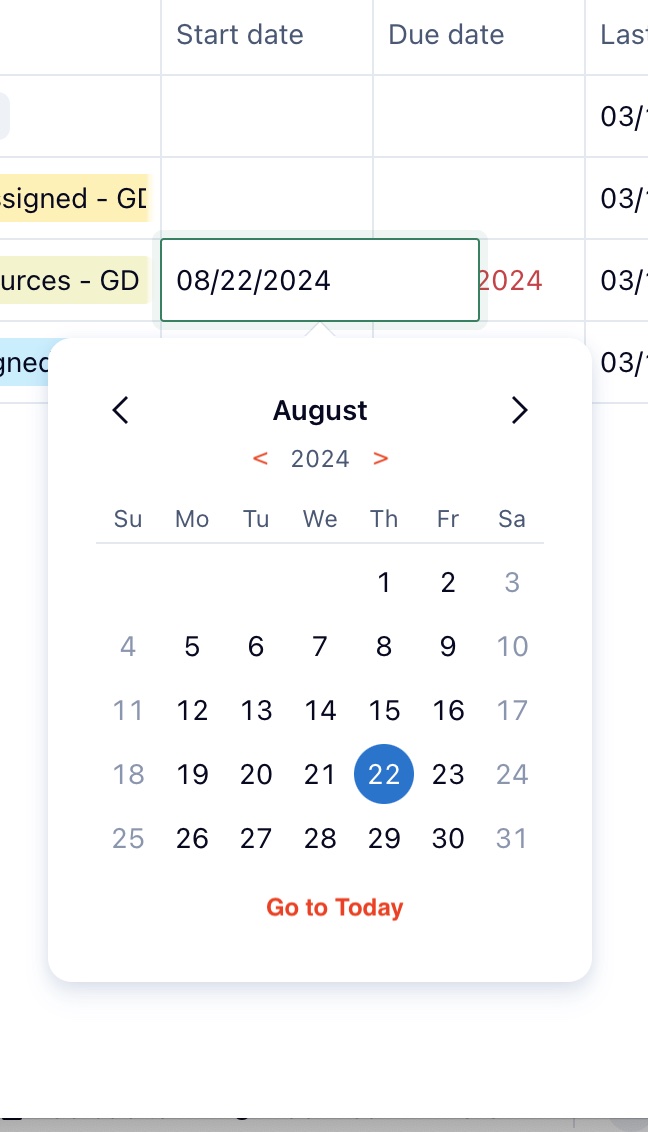Click the Start date column header

tap(240, 35)
